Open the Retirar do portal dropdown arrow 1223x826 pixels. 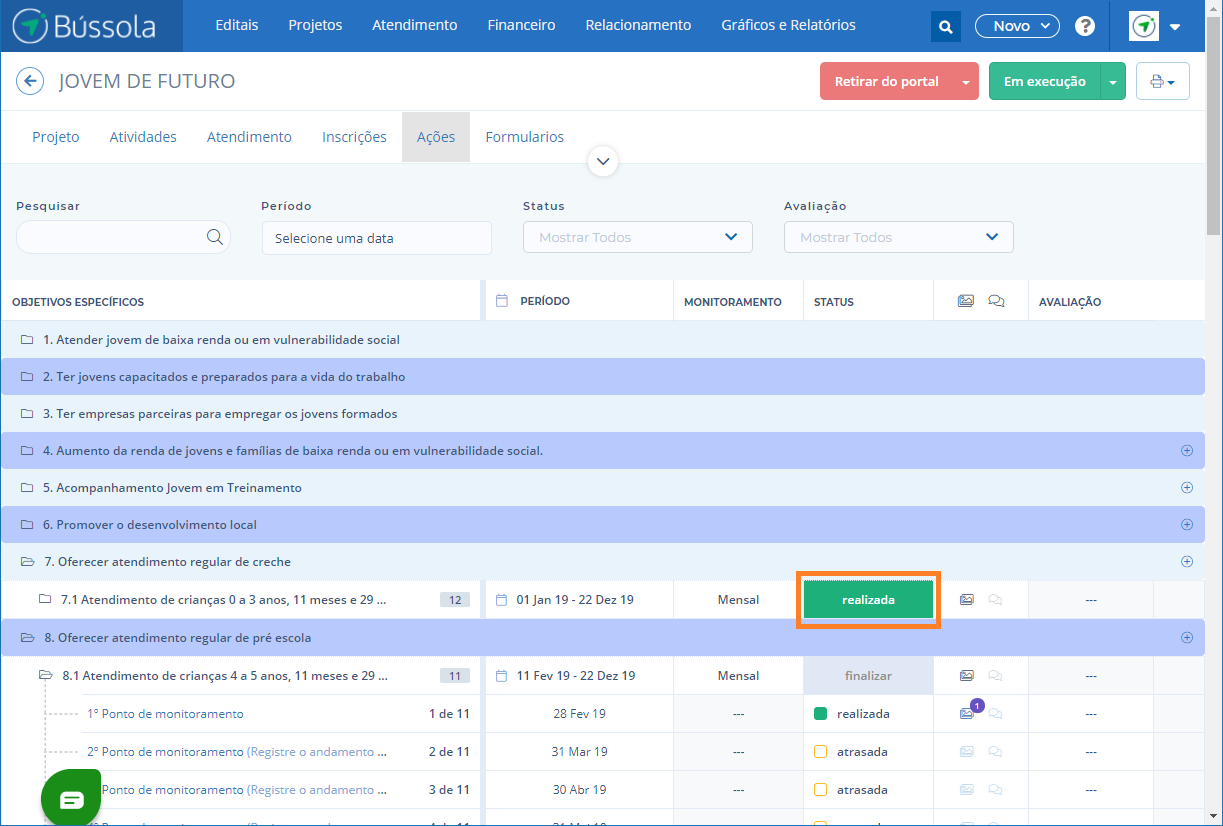pos(966,82)
